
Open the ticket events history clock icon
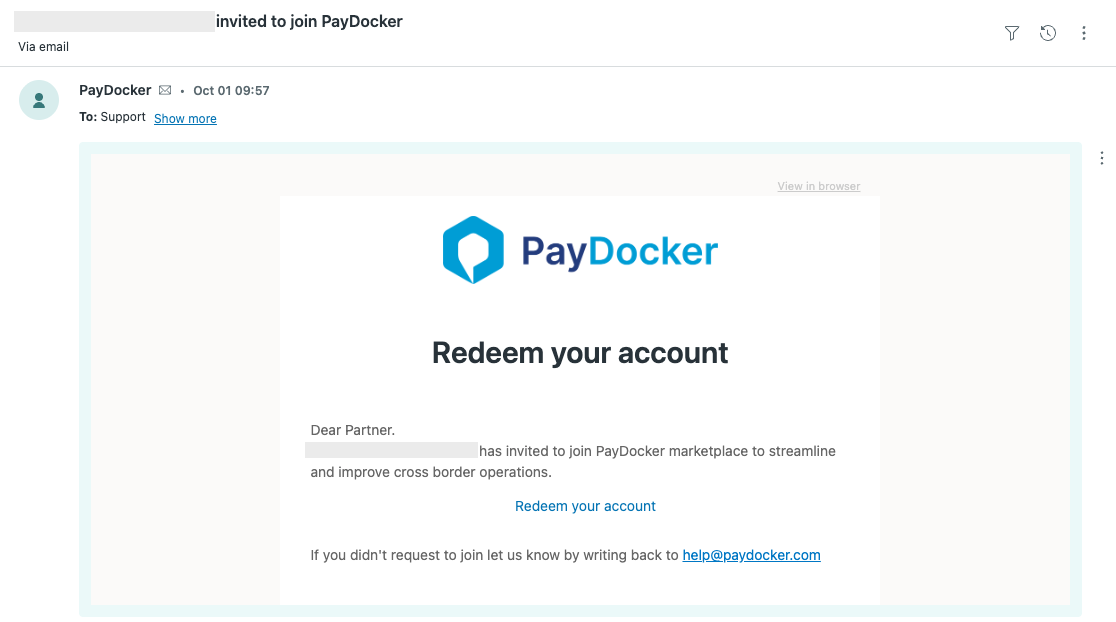(x=1047, y=34)
